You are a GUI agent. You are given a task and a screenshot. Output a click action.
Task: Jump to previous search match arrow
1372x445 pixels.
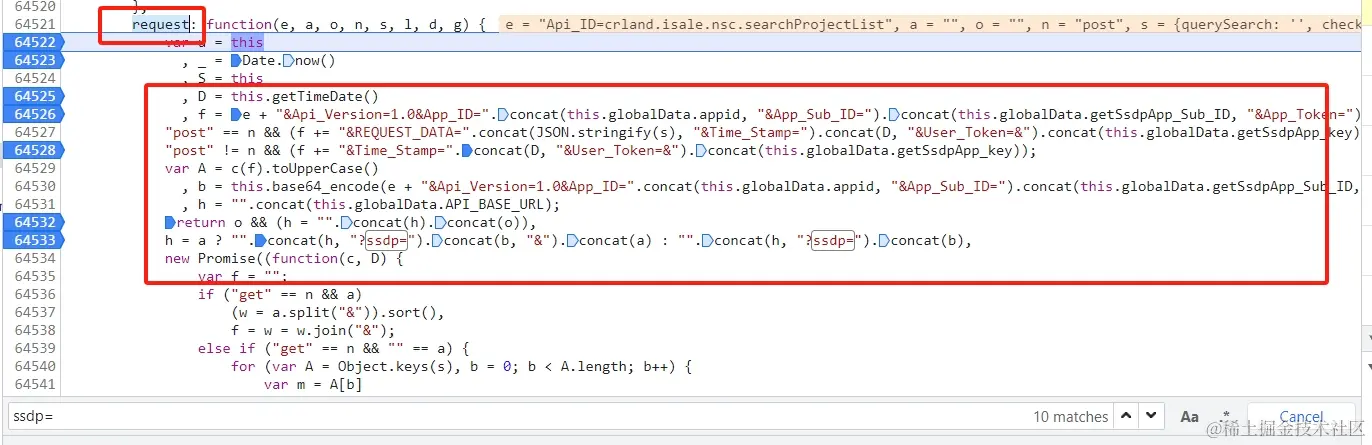(x=1127, y=416)
